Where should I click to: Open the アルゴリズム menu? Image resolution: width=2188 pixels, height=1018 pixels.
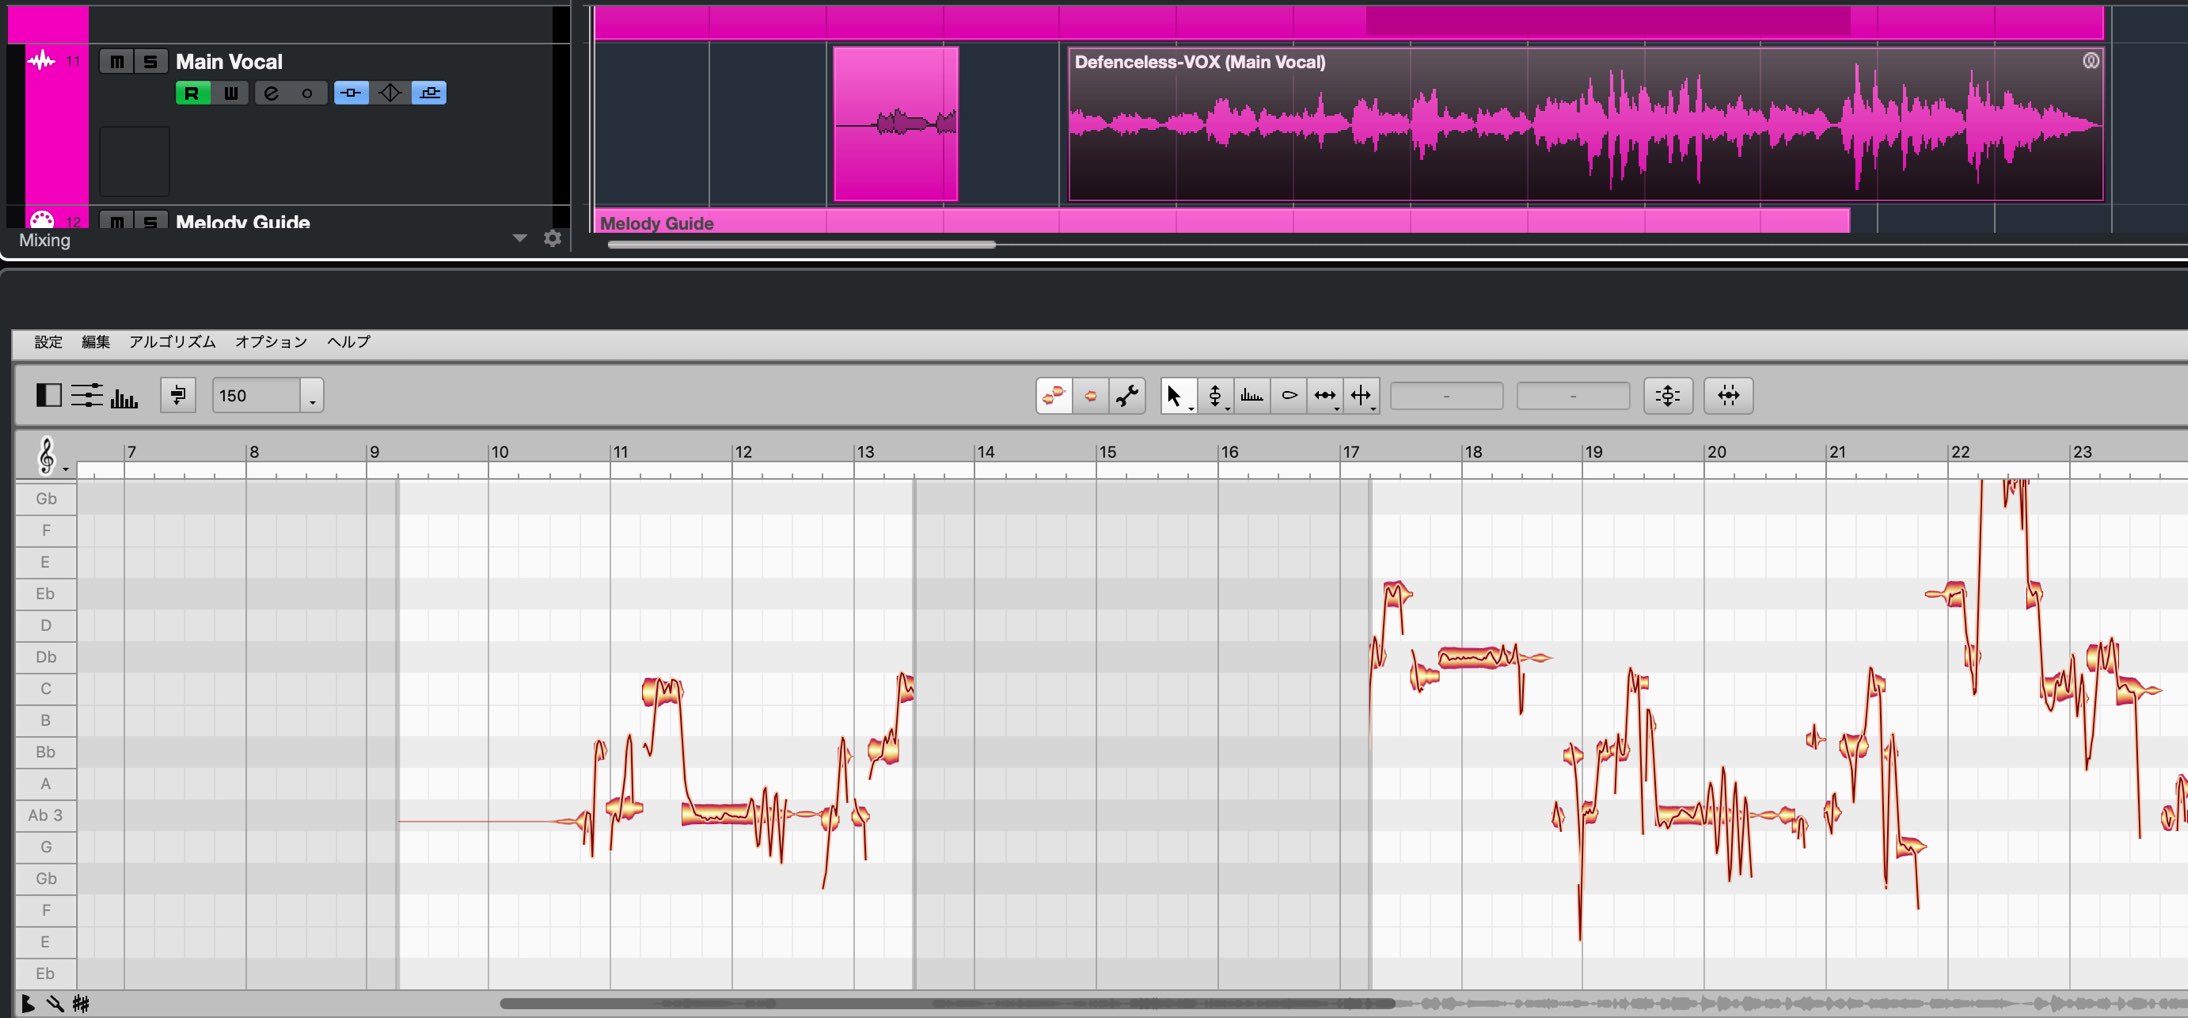(172, 342)
